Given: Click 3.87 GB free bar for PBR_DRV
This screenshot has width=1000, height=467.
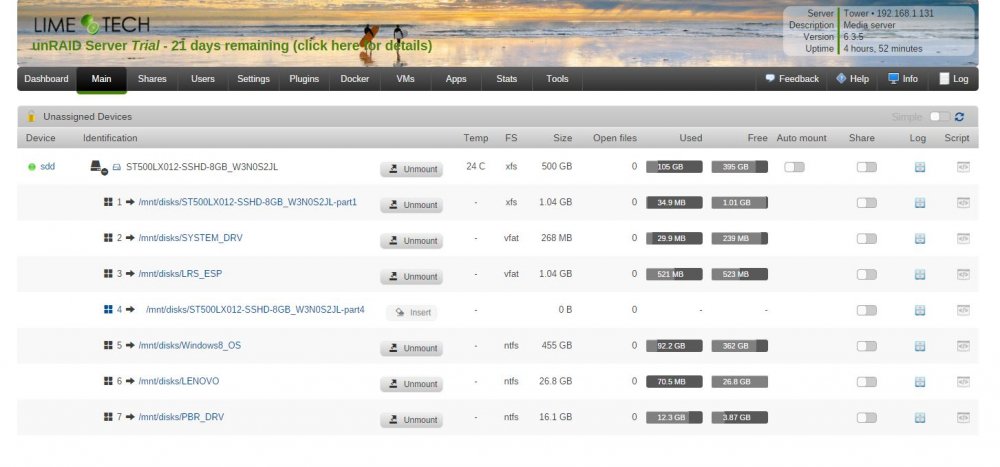Looking at the screenshot, I should pos(740,417).
